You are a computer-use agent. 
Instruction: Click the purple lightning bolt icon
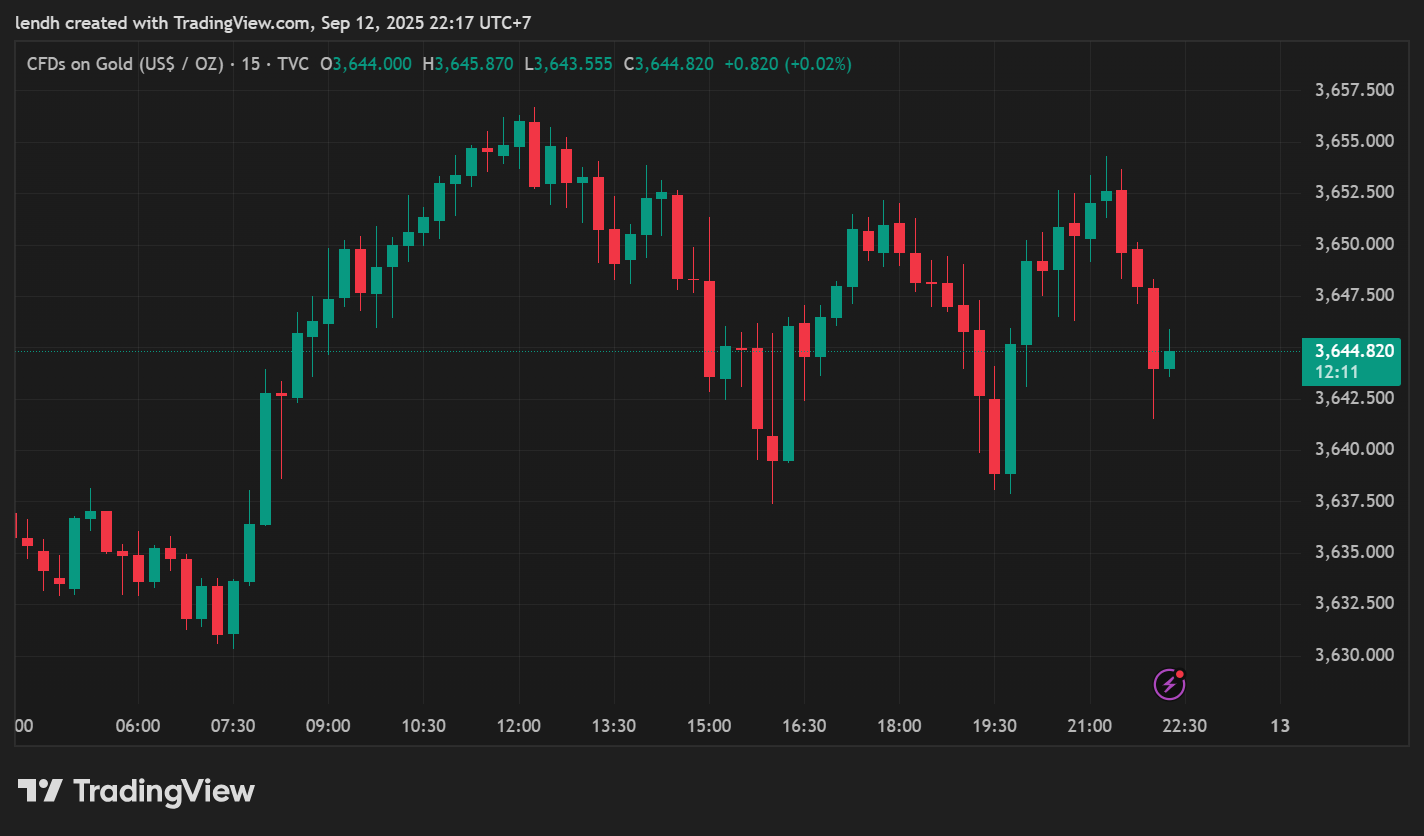[1169, 684]
